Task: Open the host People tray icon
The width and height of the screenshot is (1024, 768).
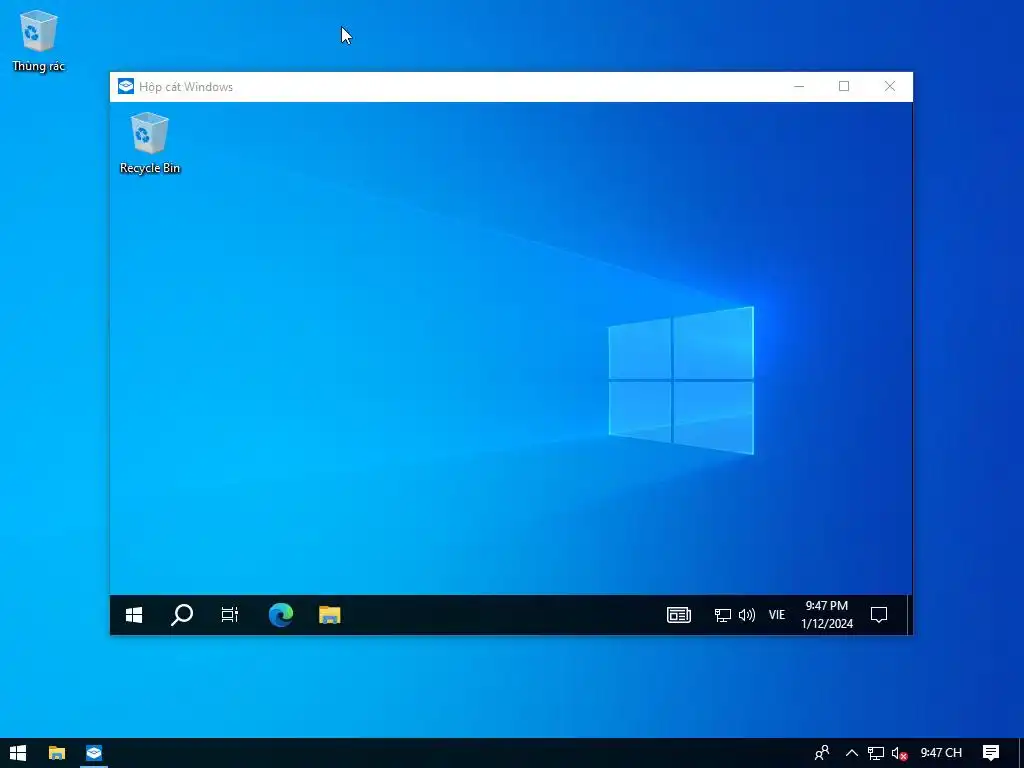Action: coord(822,753)
